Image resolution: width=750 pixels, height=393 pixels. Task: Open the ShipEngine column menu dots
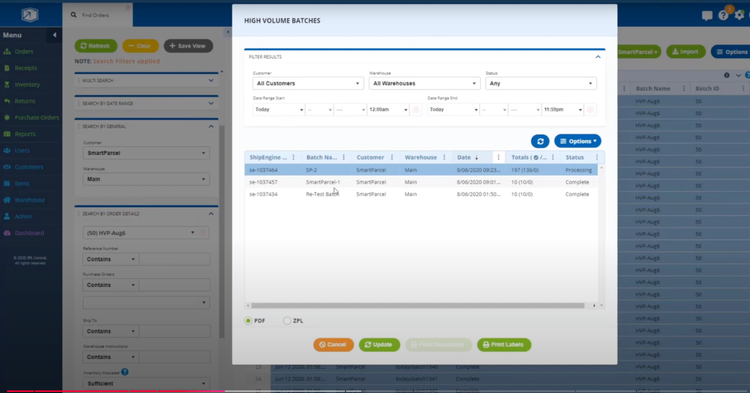click(294, 157)
